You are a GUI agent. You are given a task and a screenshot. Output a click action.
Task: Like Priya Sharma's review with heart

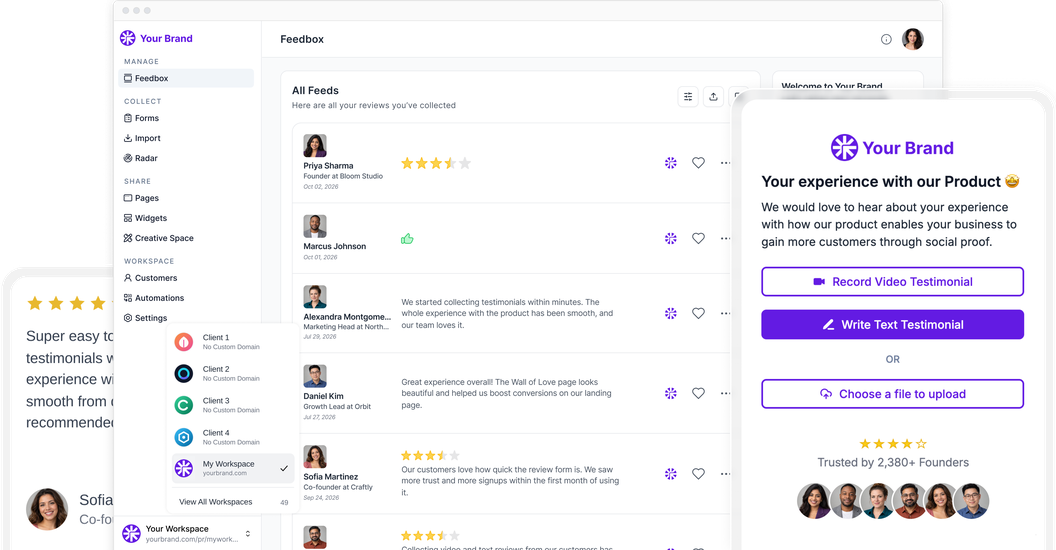pyautogui.click(x=698, y=163)
